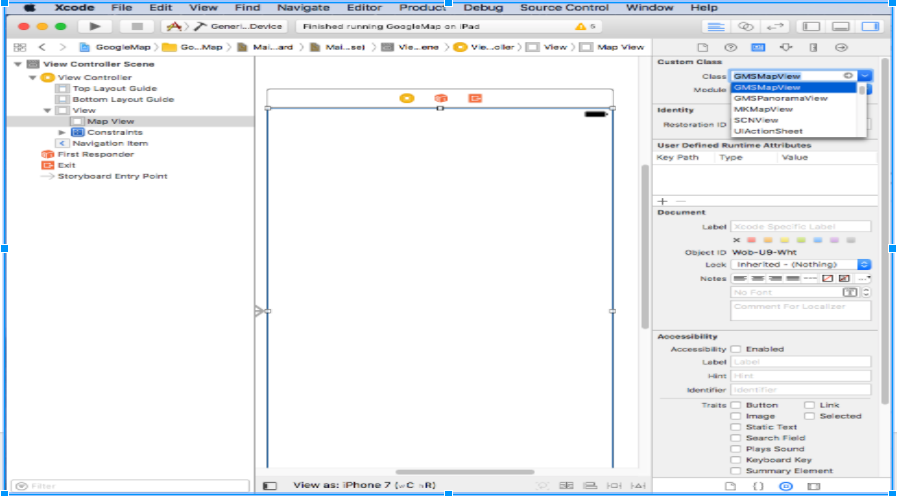897x496 pixels.
Task: Select the yellow label color swatch
Action: (785, 240)
